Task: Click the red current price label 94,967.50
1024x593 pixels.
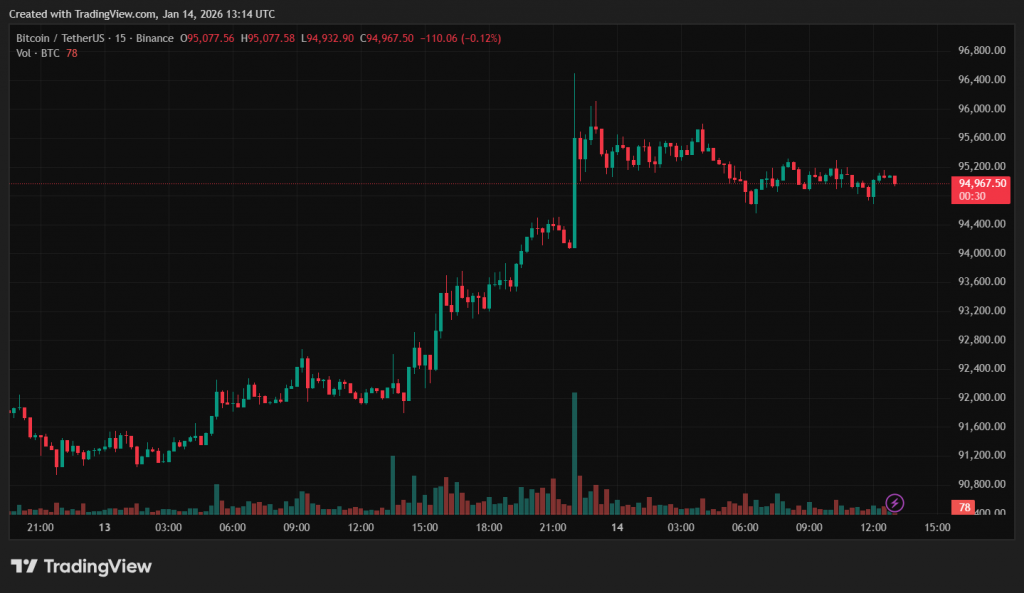Action: 980,183
